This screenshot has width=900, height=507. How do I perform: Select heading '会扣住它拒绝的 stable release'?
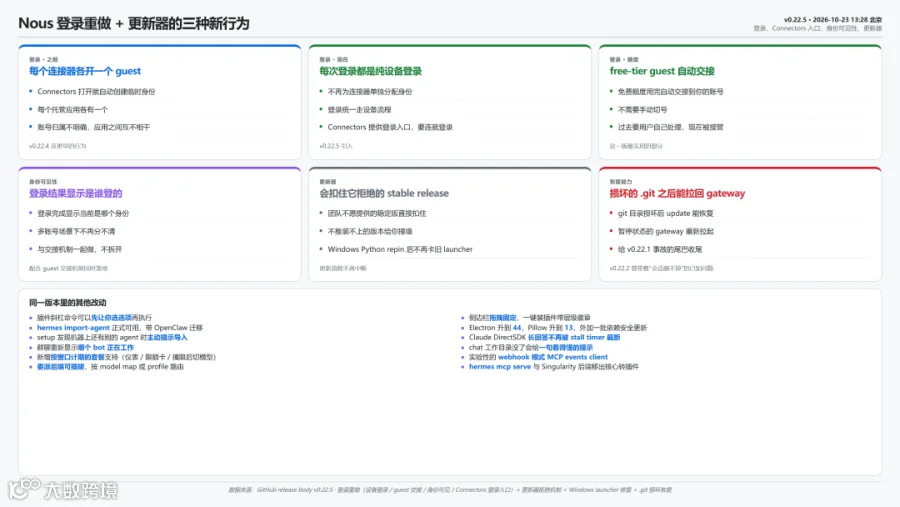pyautogui.click(x=384, y=193)
